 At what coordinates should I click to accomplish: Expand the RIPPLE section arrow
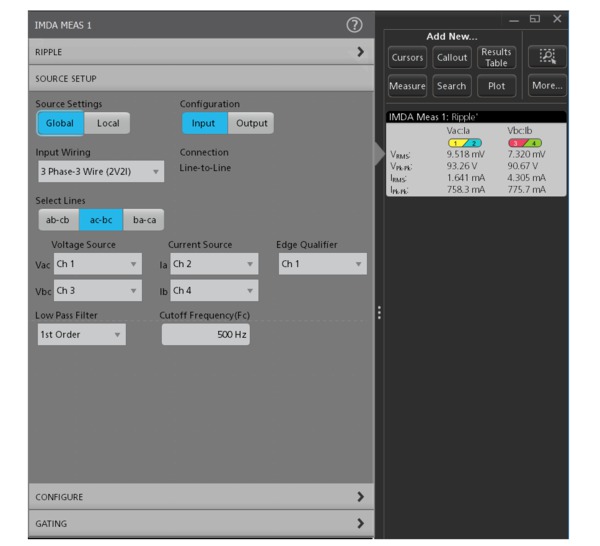(x=360, y=52)
